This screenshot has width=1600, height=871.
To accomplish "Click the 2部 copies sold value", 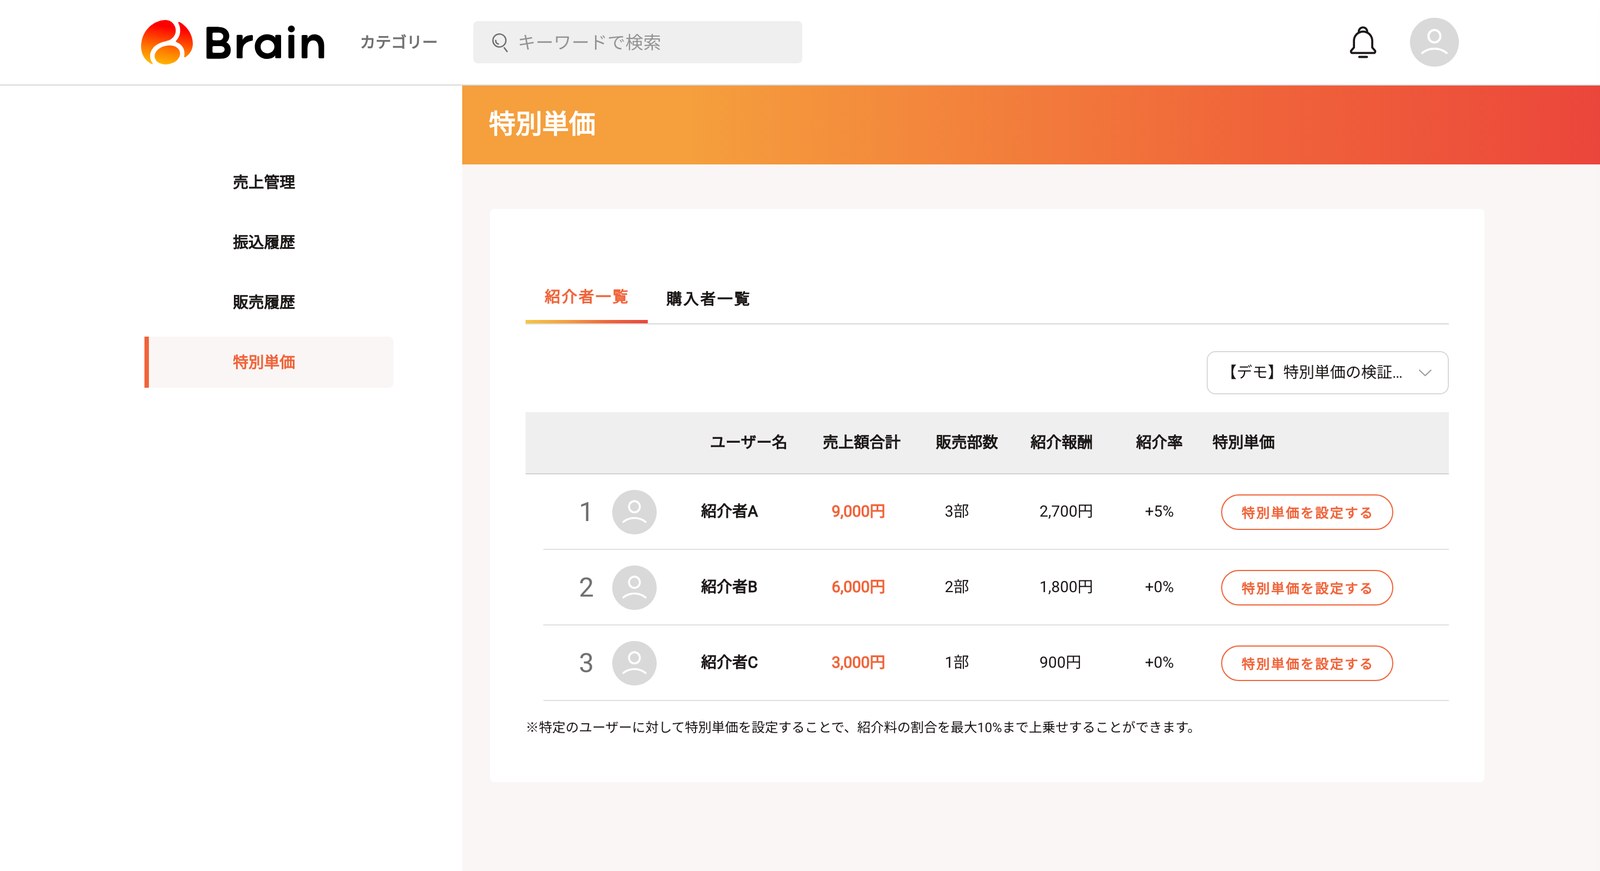I will tap(957, 587).
